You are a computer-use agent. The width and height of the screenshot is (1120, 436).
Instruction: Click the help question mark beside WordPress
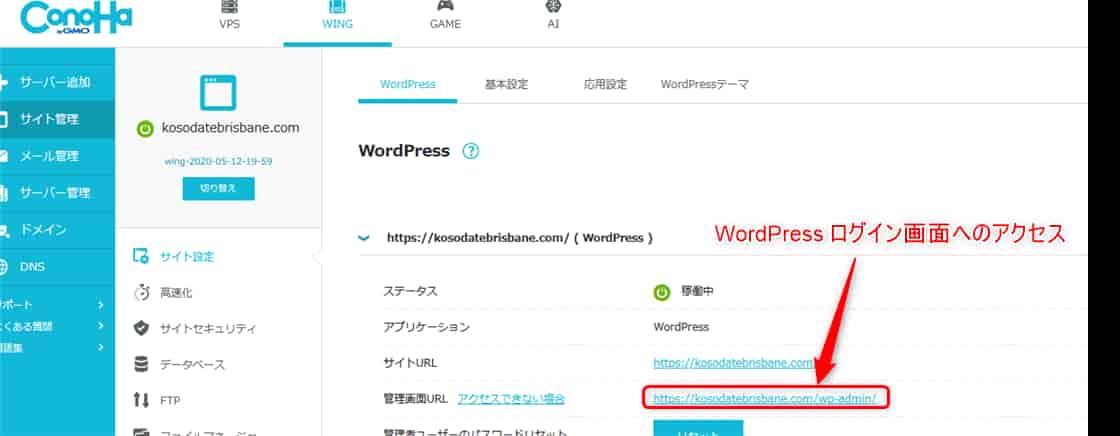click(471, 152)
